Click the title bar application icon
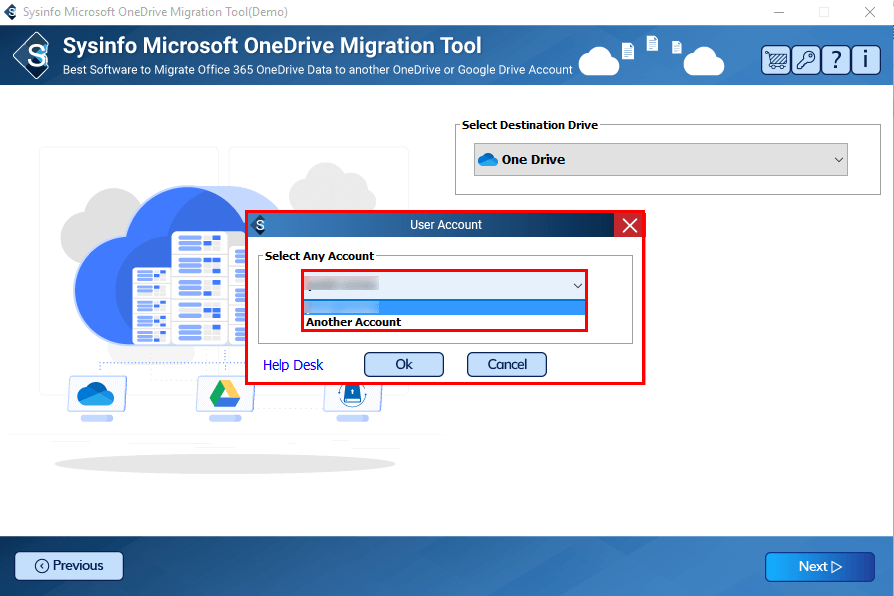 pyautogui.click(x=11, y=12)
